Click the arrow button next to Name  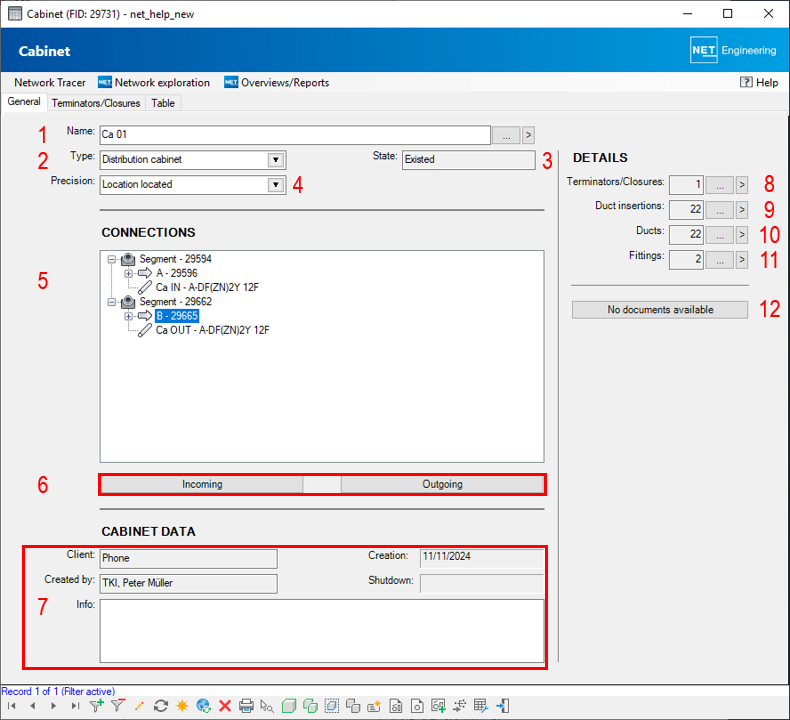coord(528,135)
